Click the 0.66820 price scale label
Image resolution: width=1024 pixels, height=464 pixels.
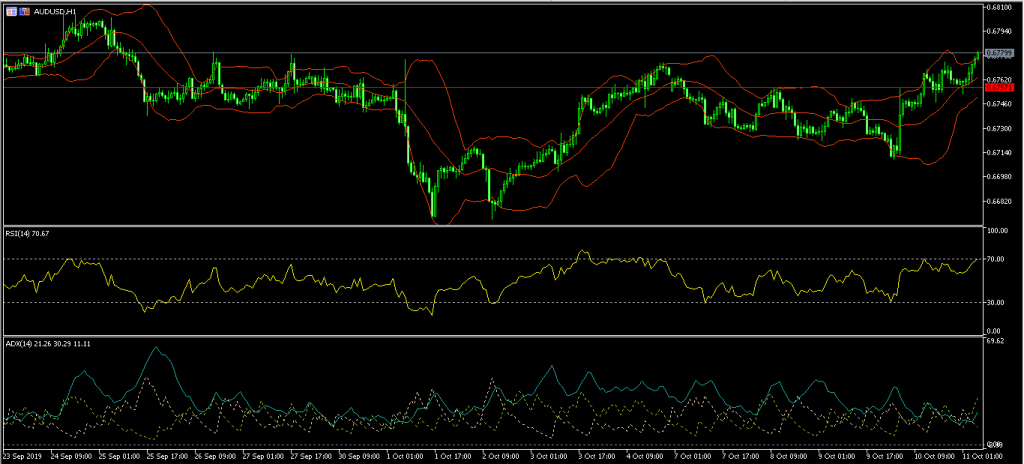coord(997,201)
